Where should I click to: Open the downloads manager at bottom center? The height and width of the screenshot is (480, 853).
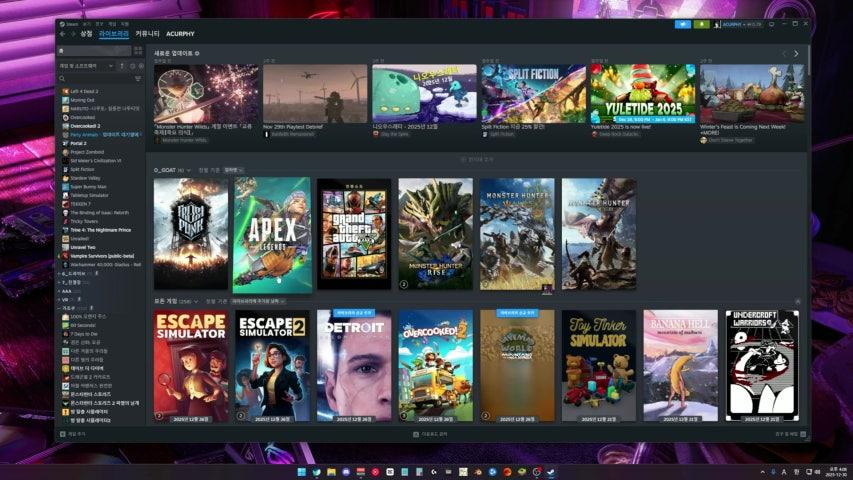click(430, 434)
